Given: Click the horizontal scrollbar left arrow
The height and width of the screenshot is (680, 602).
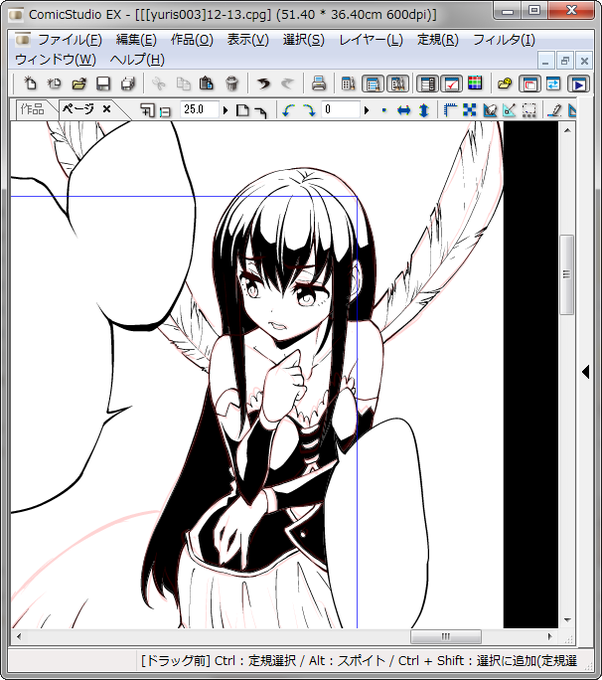Looking at the screenshot, I should click(x=19, y=636).
